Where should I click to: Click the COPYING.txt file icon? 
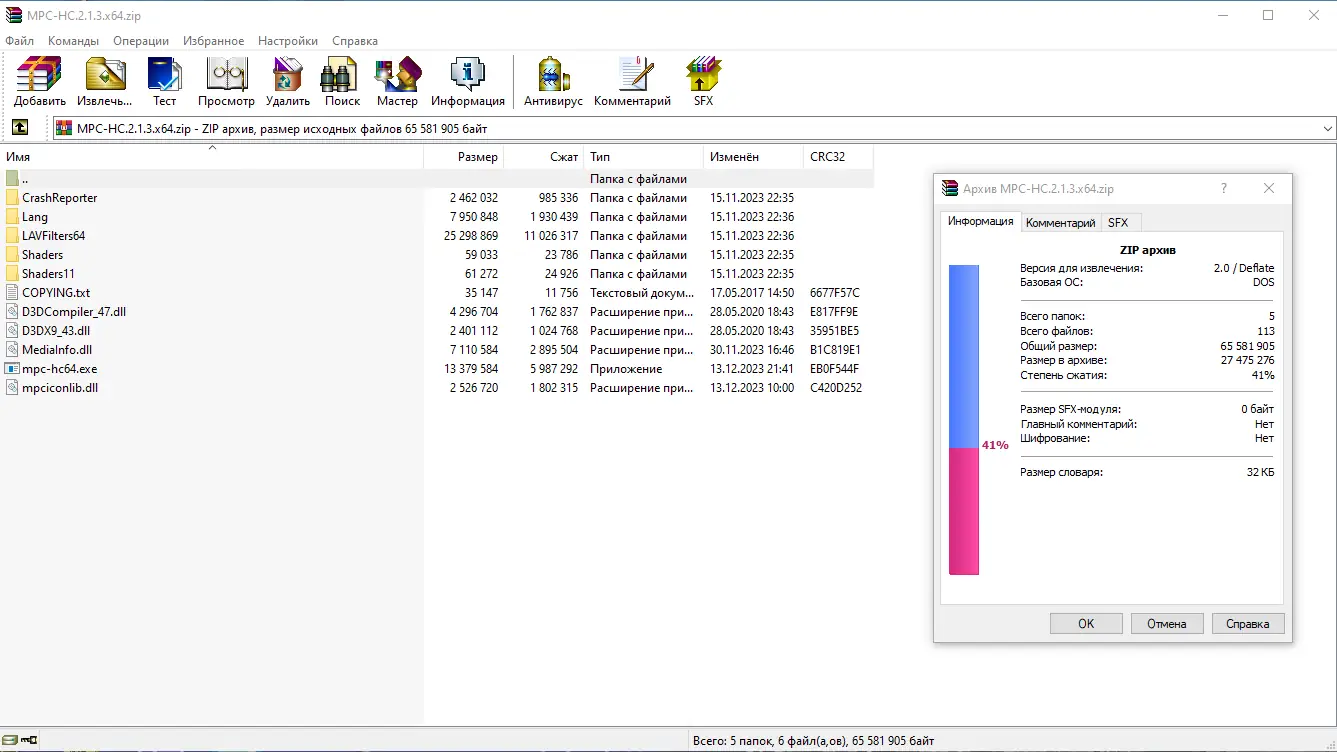12,293
